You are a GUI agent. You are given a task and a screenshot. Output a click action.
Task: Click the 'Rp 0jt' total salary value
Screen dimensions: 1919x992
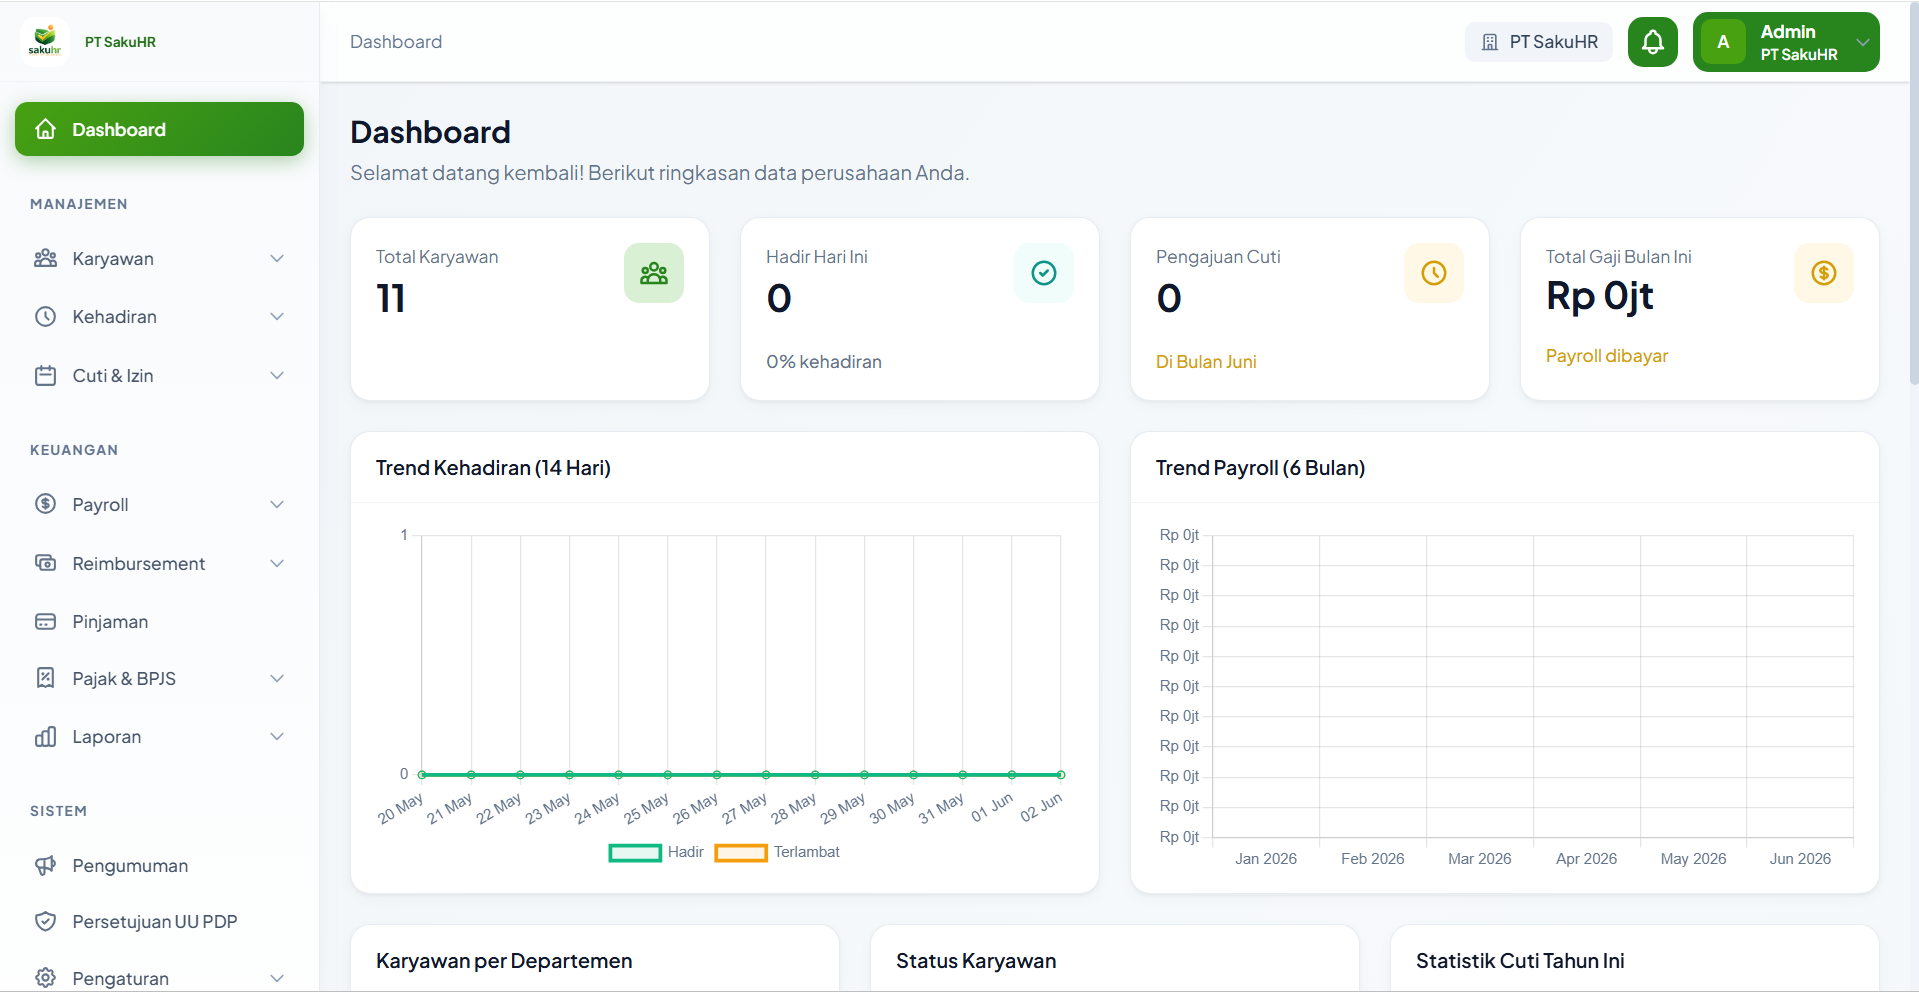[1600, 296]
